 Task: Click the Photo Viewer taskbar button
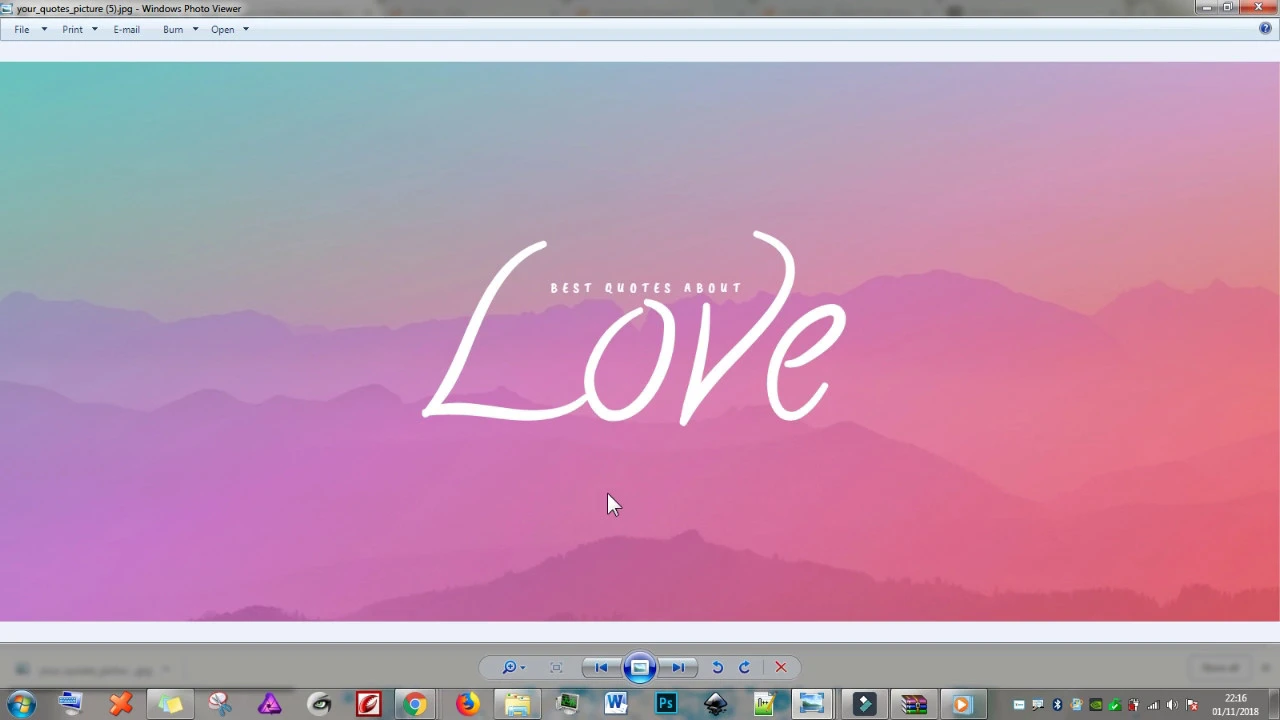coord(812,705)
